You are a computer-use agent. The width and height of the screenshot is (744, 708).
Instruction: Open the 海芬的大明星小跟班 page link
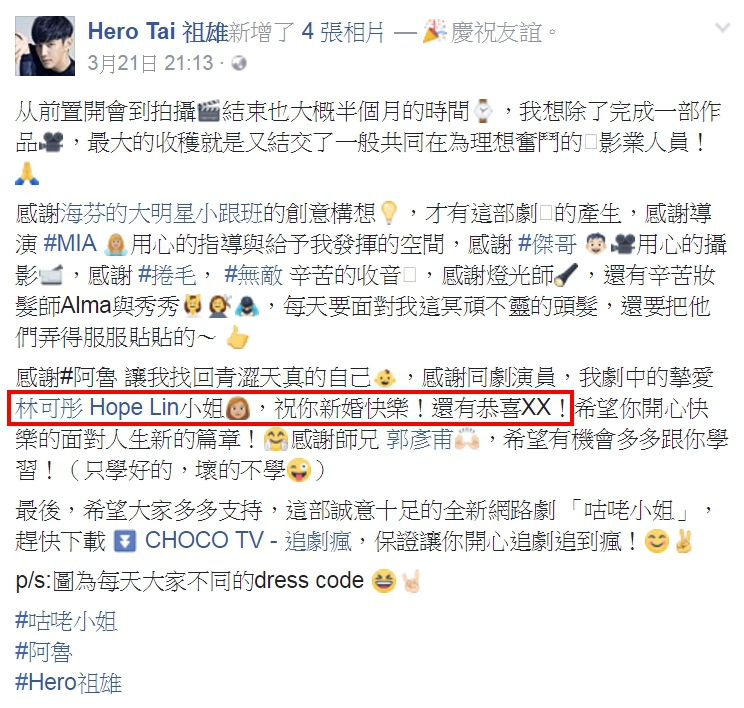pos(162,213)
